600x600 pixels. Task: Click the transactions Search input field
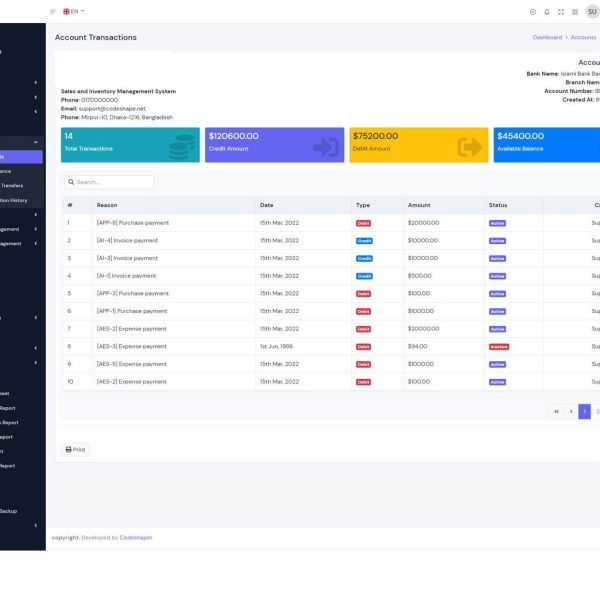[112, 182]
